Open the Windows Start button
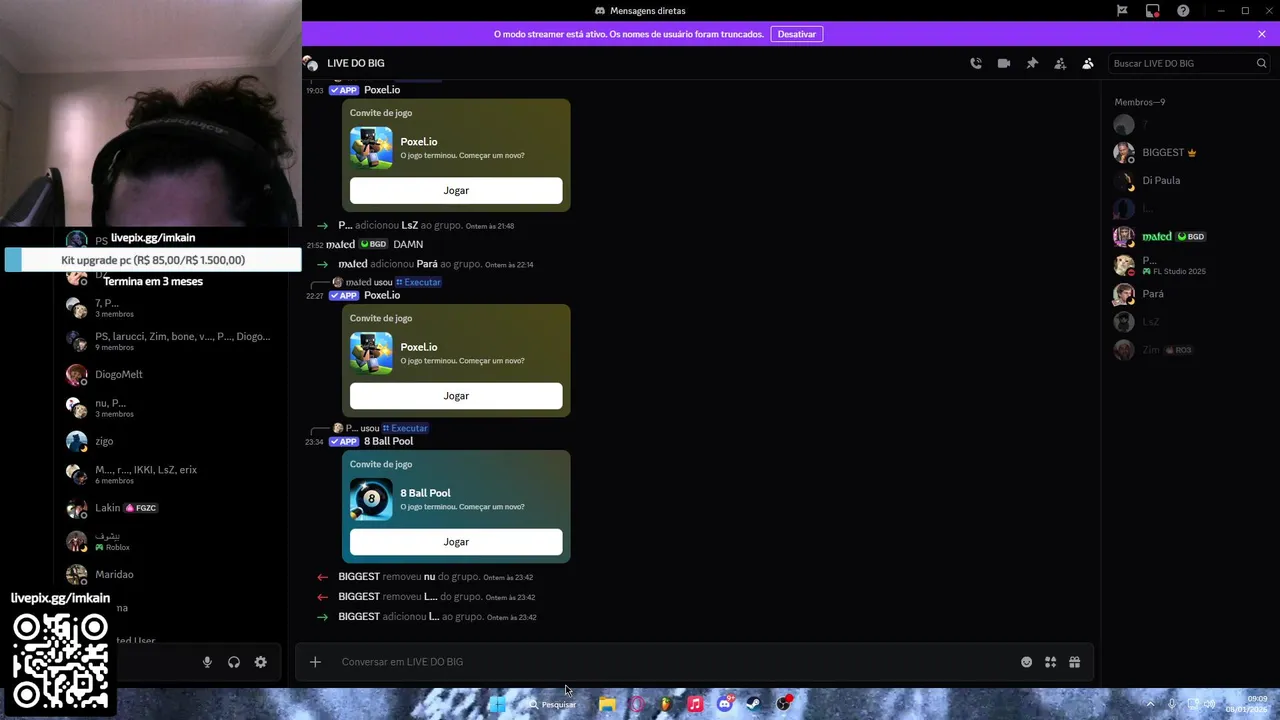1280x720 pixels. click(x=496, y=704)
